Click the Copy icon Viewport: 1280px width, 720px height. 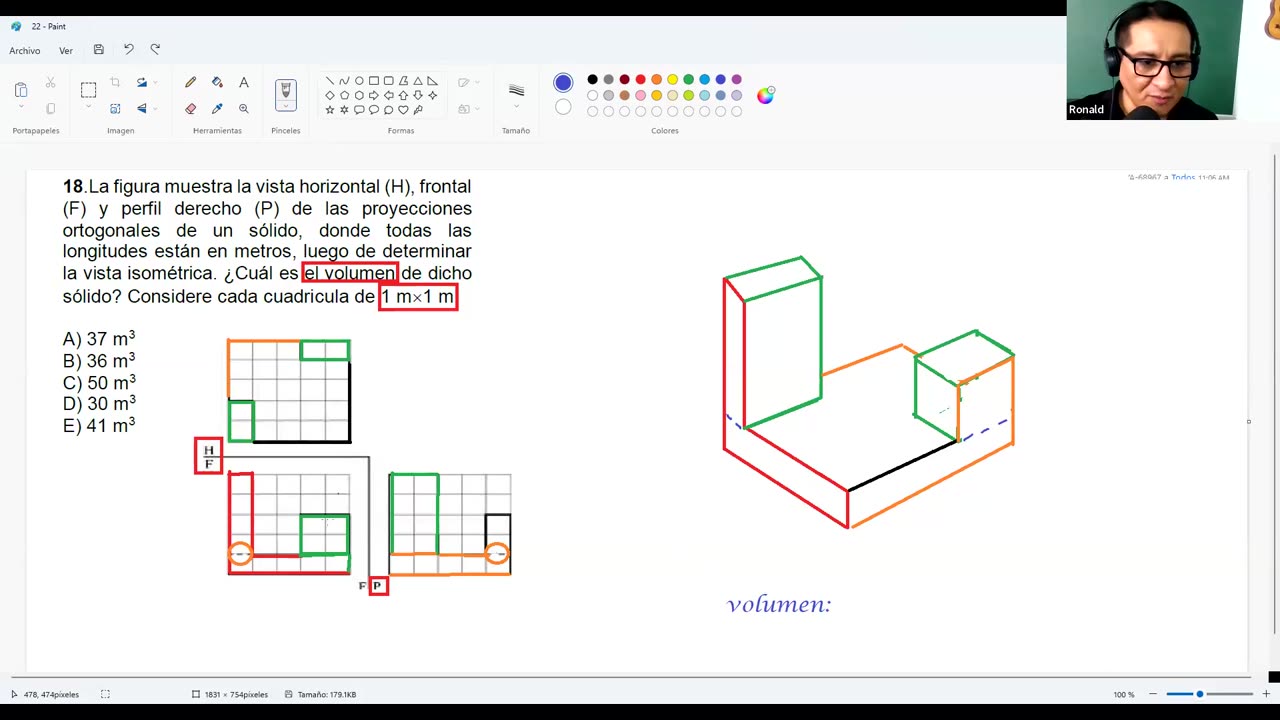[x=50, y=108]
